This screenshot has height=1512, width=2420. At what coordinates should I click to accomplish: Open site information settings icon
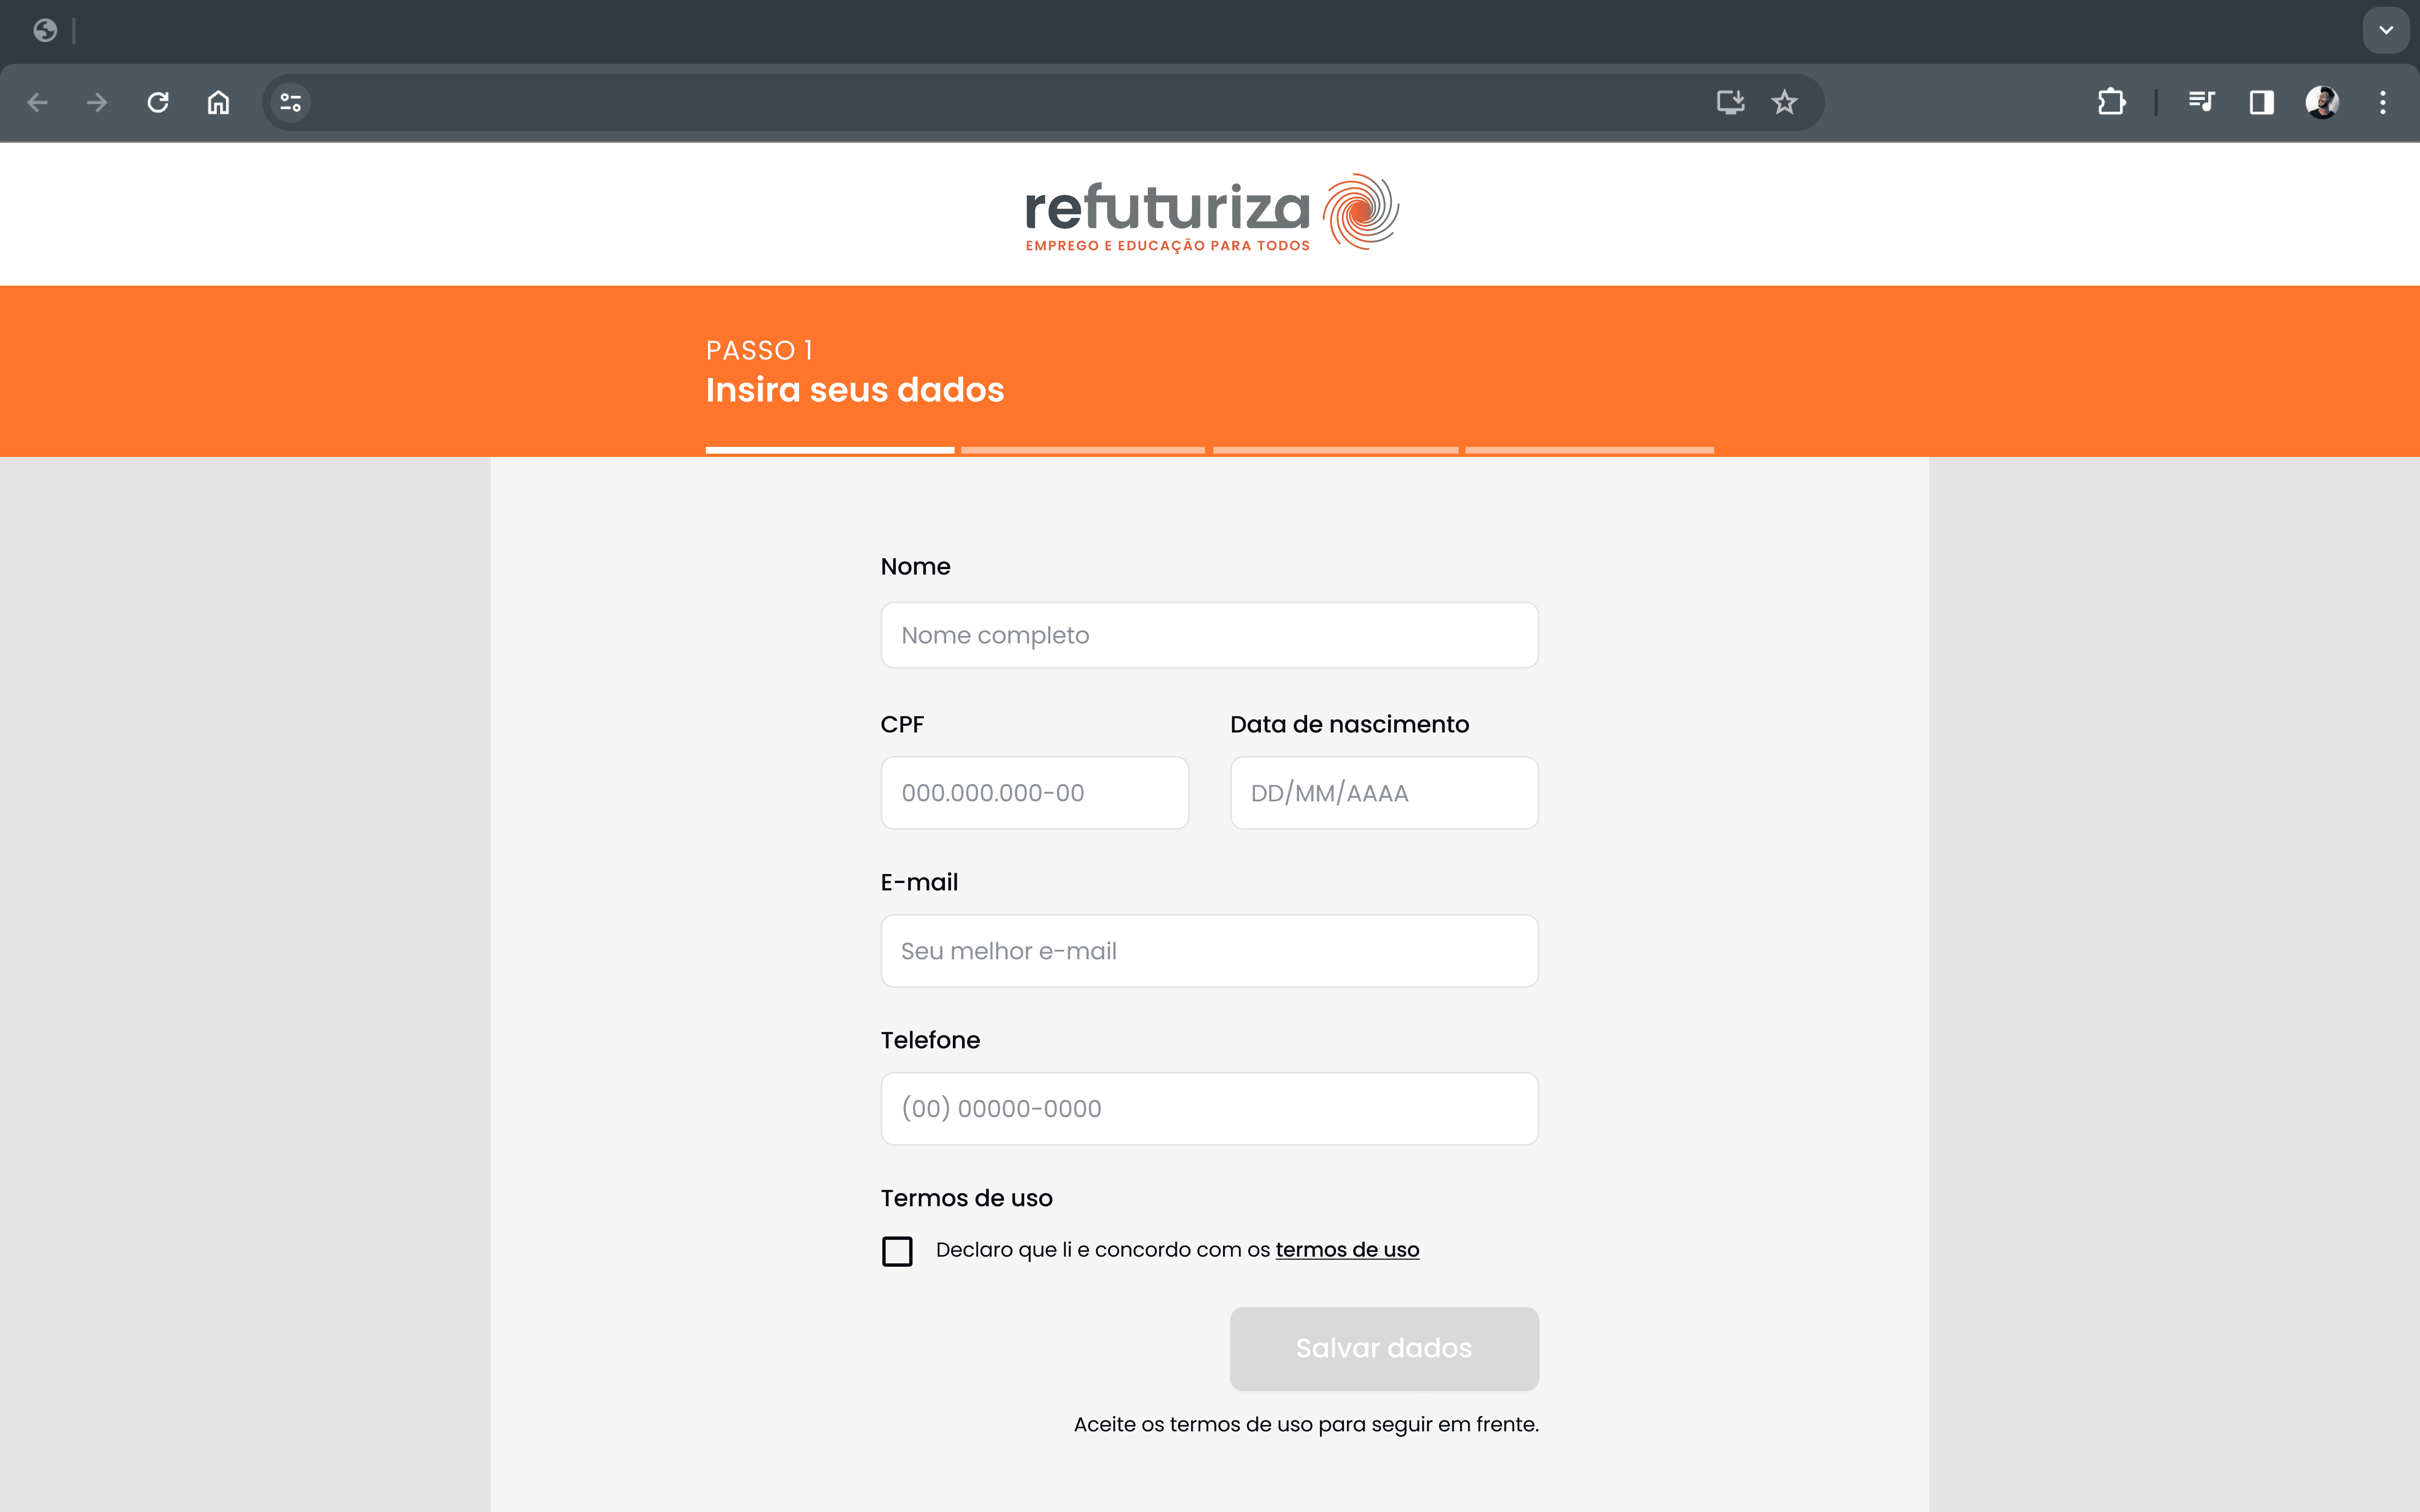(291, 102)
